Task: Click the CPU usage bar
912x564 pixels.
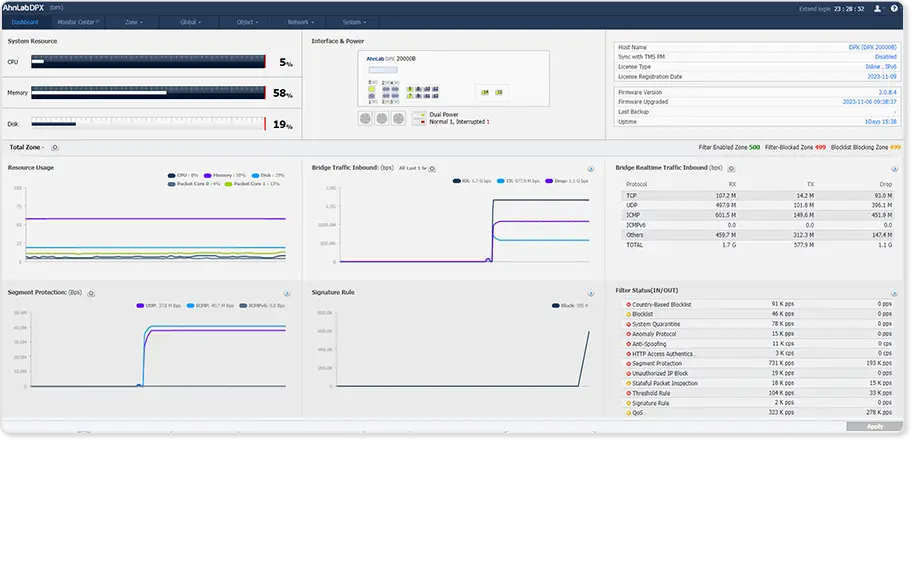Action: (x=148, y=62)
